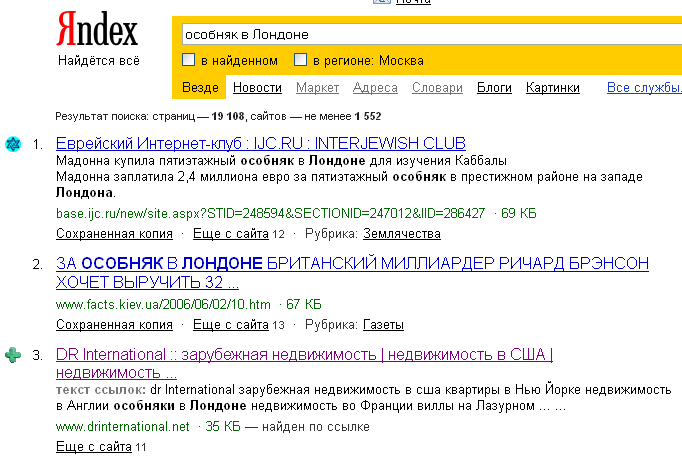
Task: Open 'Сохраненная копия' for the IJC.RU result
Action: [x=114, y=234]
